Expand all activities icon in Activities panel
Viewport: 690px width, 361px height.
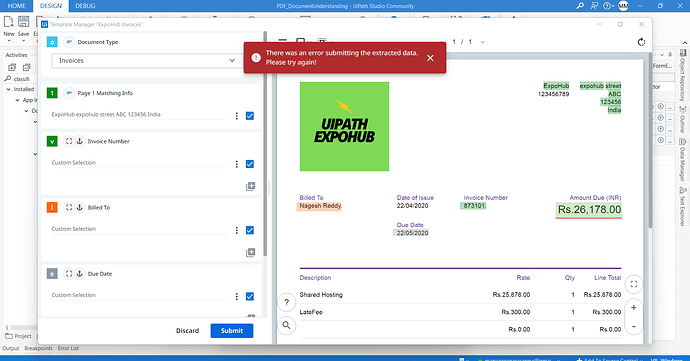coord(12,67)
